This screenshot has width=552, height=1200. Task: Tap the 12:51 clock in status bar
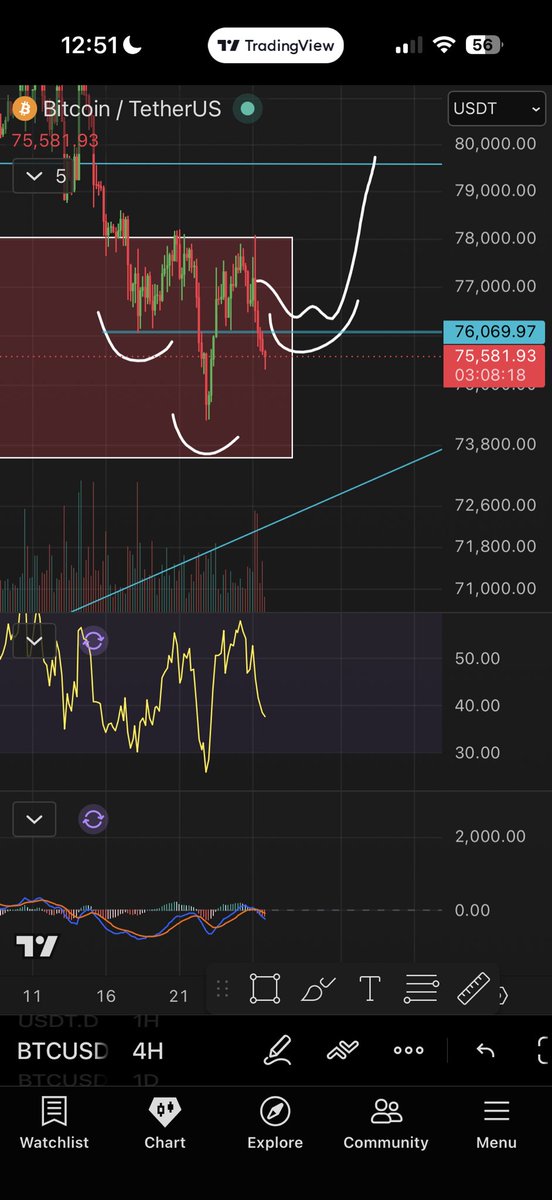pyautogui.click(x=90, y=45)
